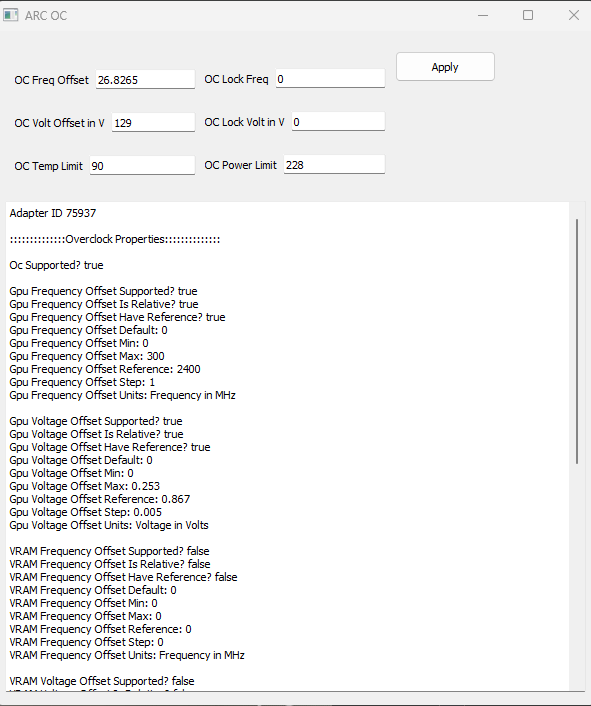Click 'Gpu Frequency Offset Reference: 2400' line
This screenshot has width=591, height=706.
105,370
